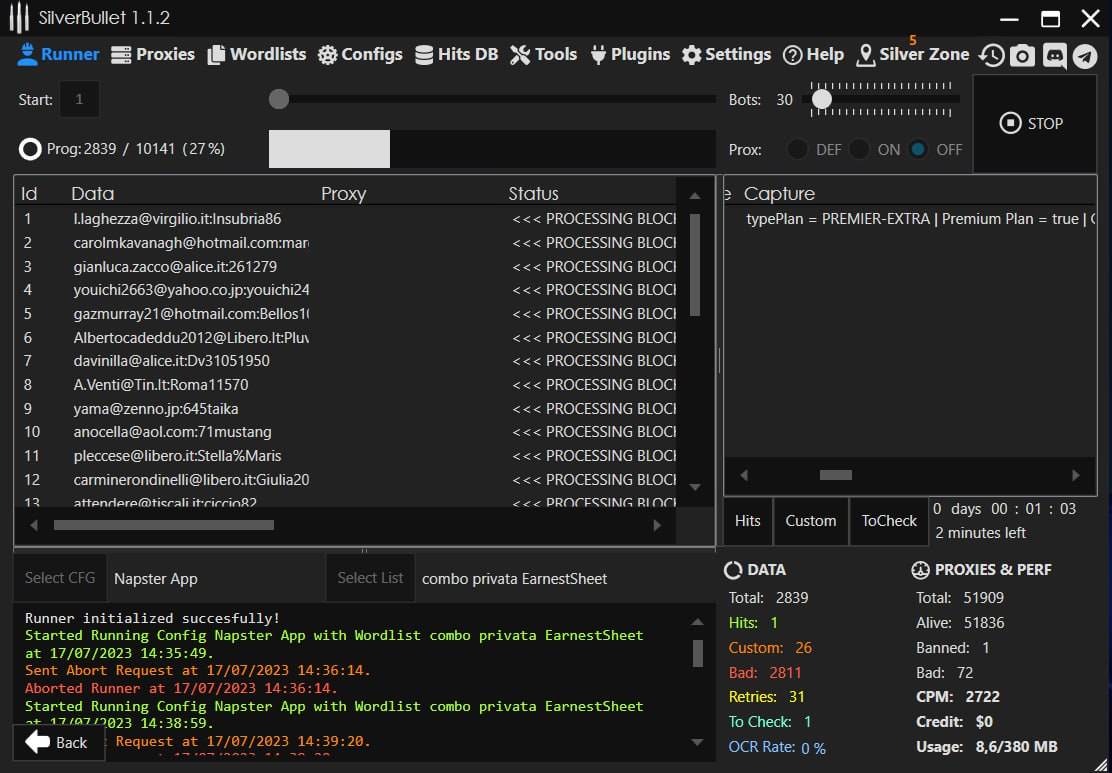Click the Start number input field
The width and height of the screenshot is (1112, 773).
coord(79,99)
